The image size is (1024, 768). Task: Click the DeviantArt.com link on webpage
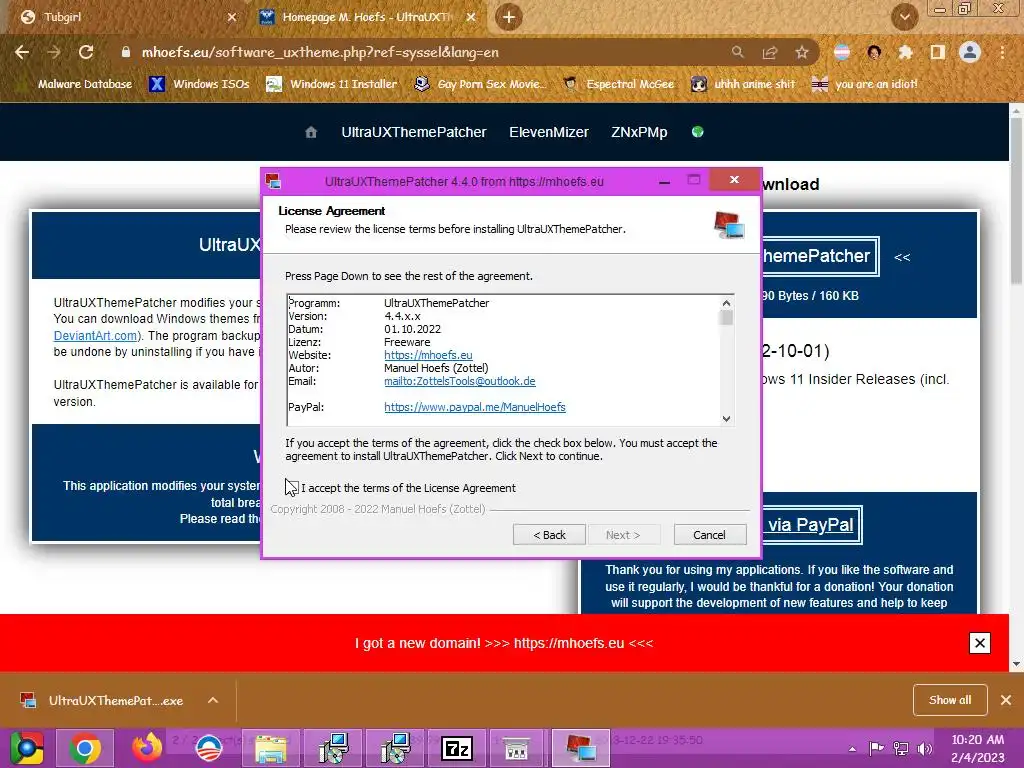tap(95, 336)
